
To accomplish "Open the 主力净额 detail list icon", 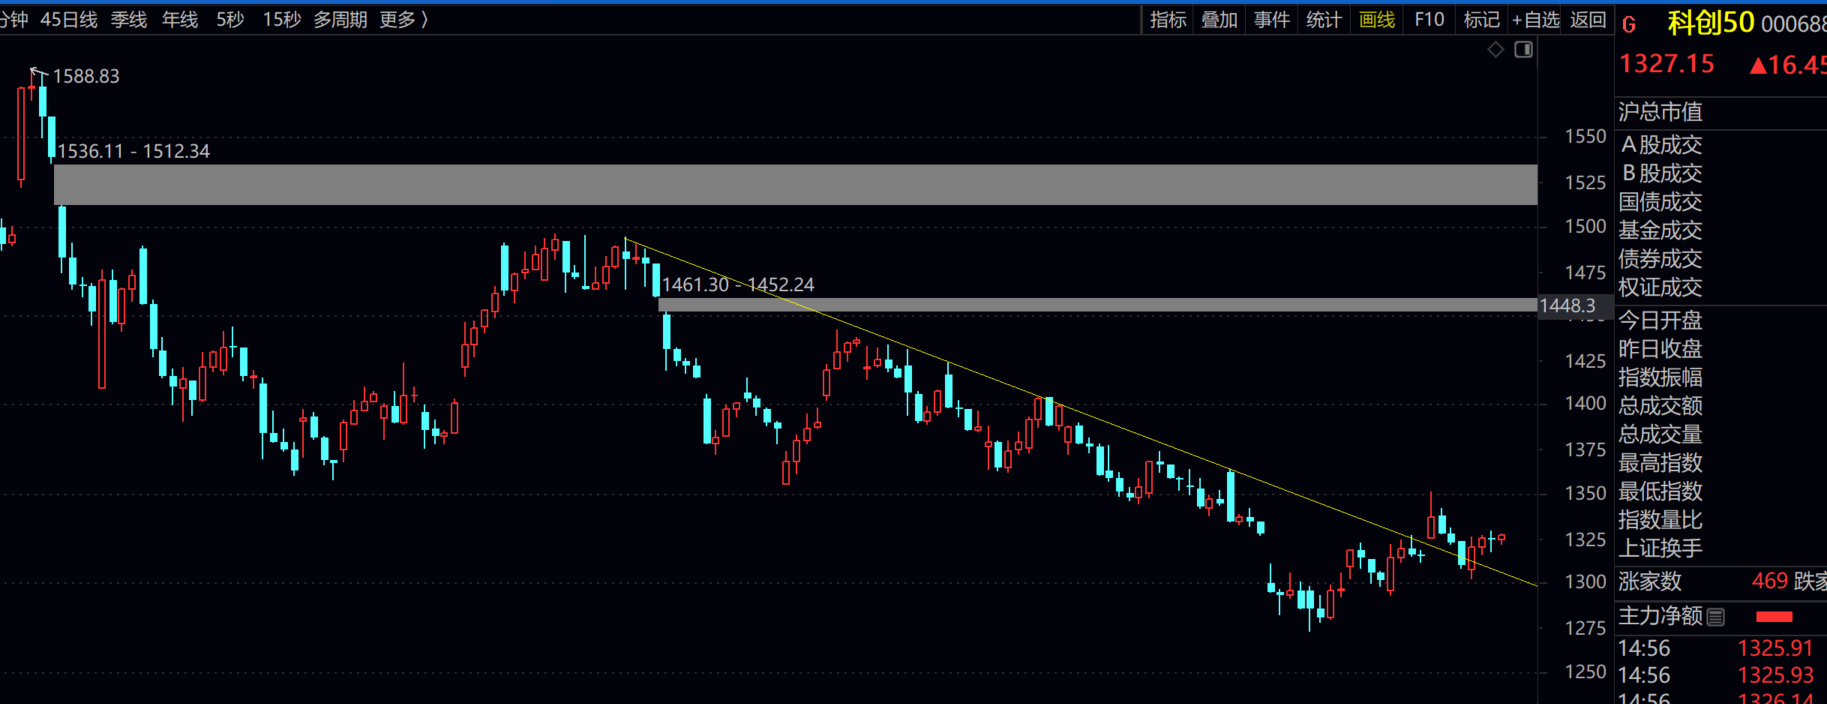I will (1716, 617).
